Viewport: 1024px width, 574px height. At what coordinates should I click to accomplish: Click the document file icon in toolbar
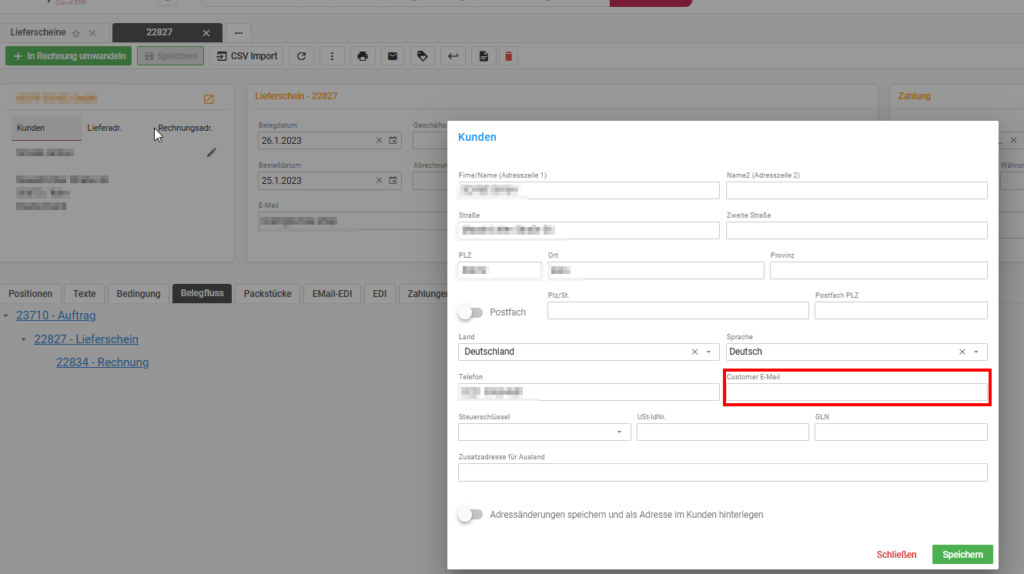tap(483, 56)
